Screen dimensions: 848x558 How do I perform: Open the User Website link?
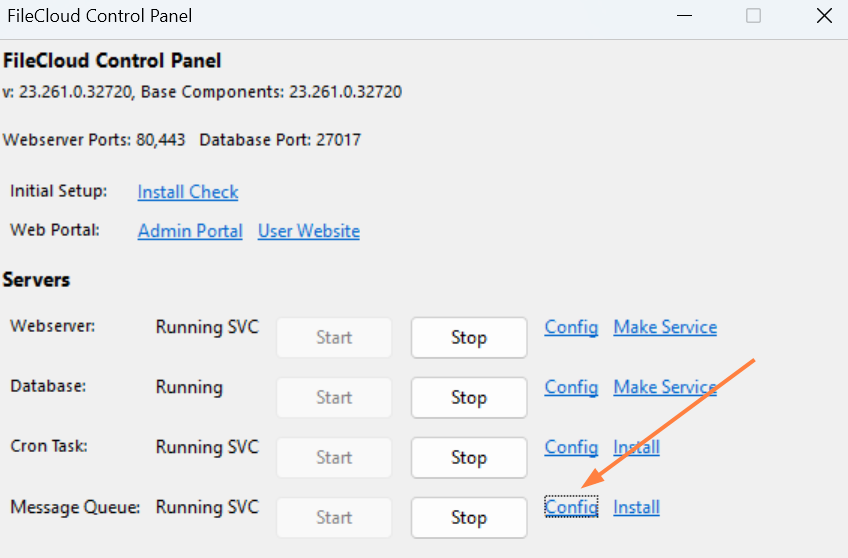309,231
